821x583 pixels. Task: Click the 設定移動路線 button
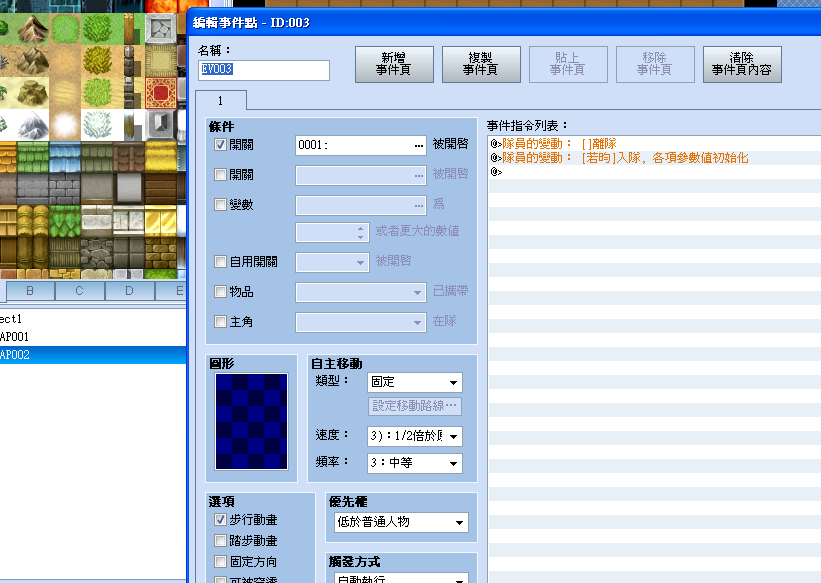click(415, 406)
